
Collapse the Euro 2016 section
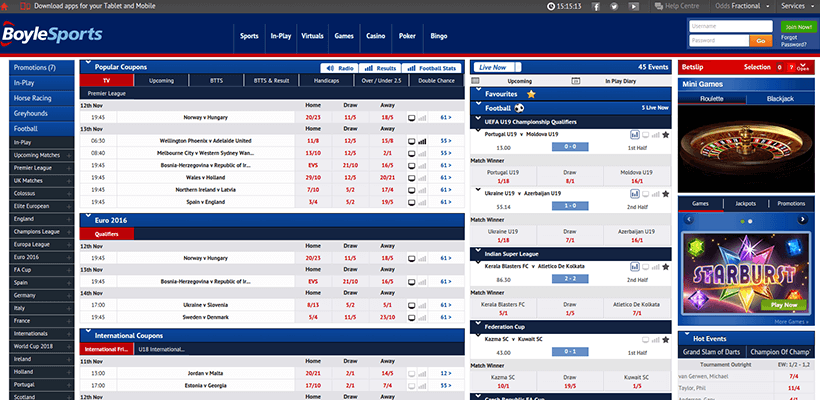pos(88,216)
